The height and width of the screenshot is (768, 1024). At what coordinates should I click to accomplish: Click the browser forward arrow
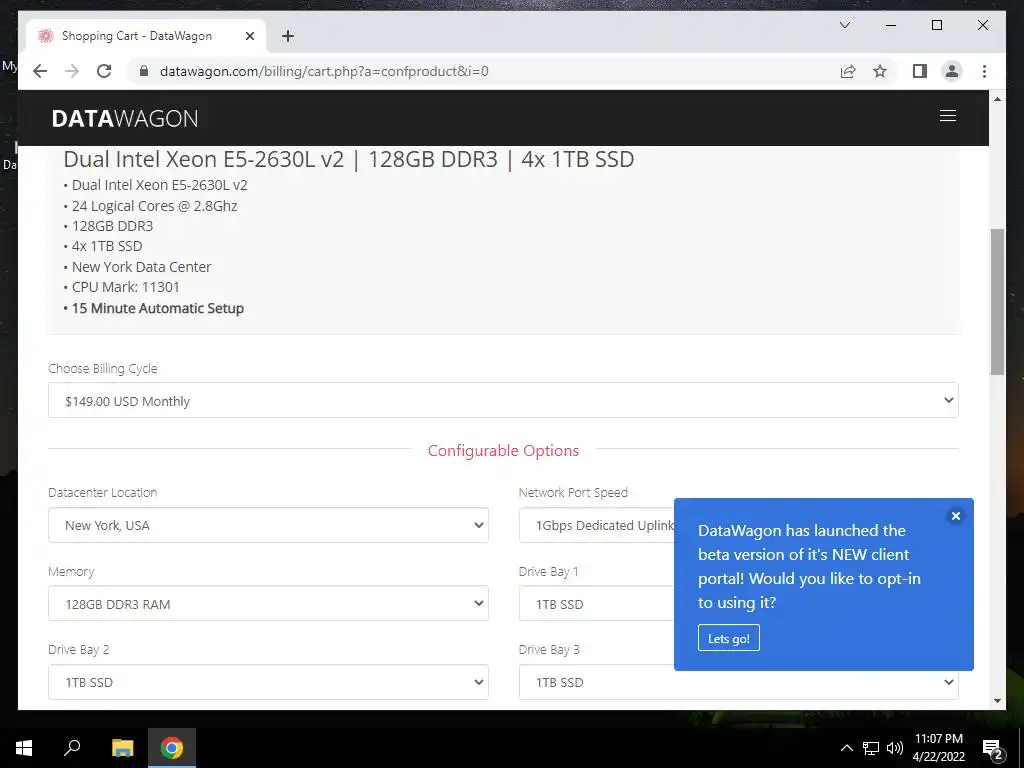pyautogui.click(x=72, y=71)
